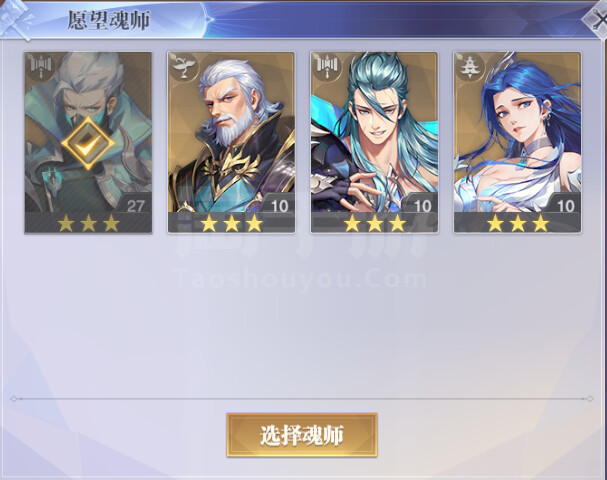
Task: Click the three-star rating under the teal-haired man
Action: (x=375, y=223)
